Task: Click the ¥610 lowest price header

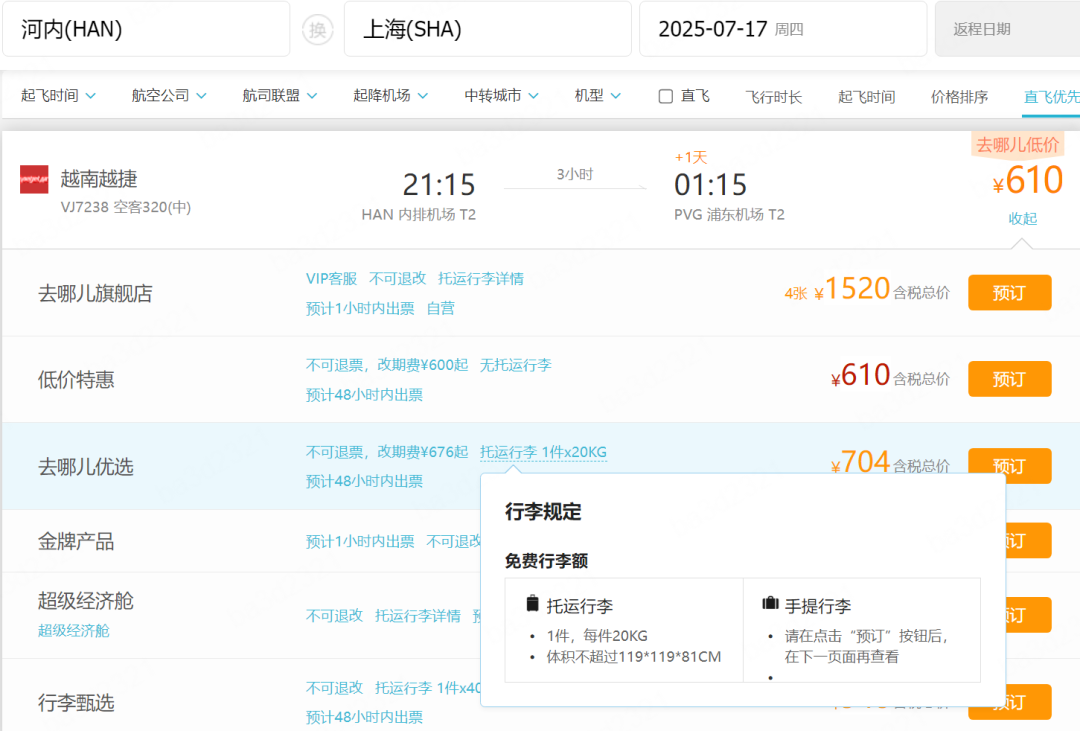Action: click(1028, 181)
